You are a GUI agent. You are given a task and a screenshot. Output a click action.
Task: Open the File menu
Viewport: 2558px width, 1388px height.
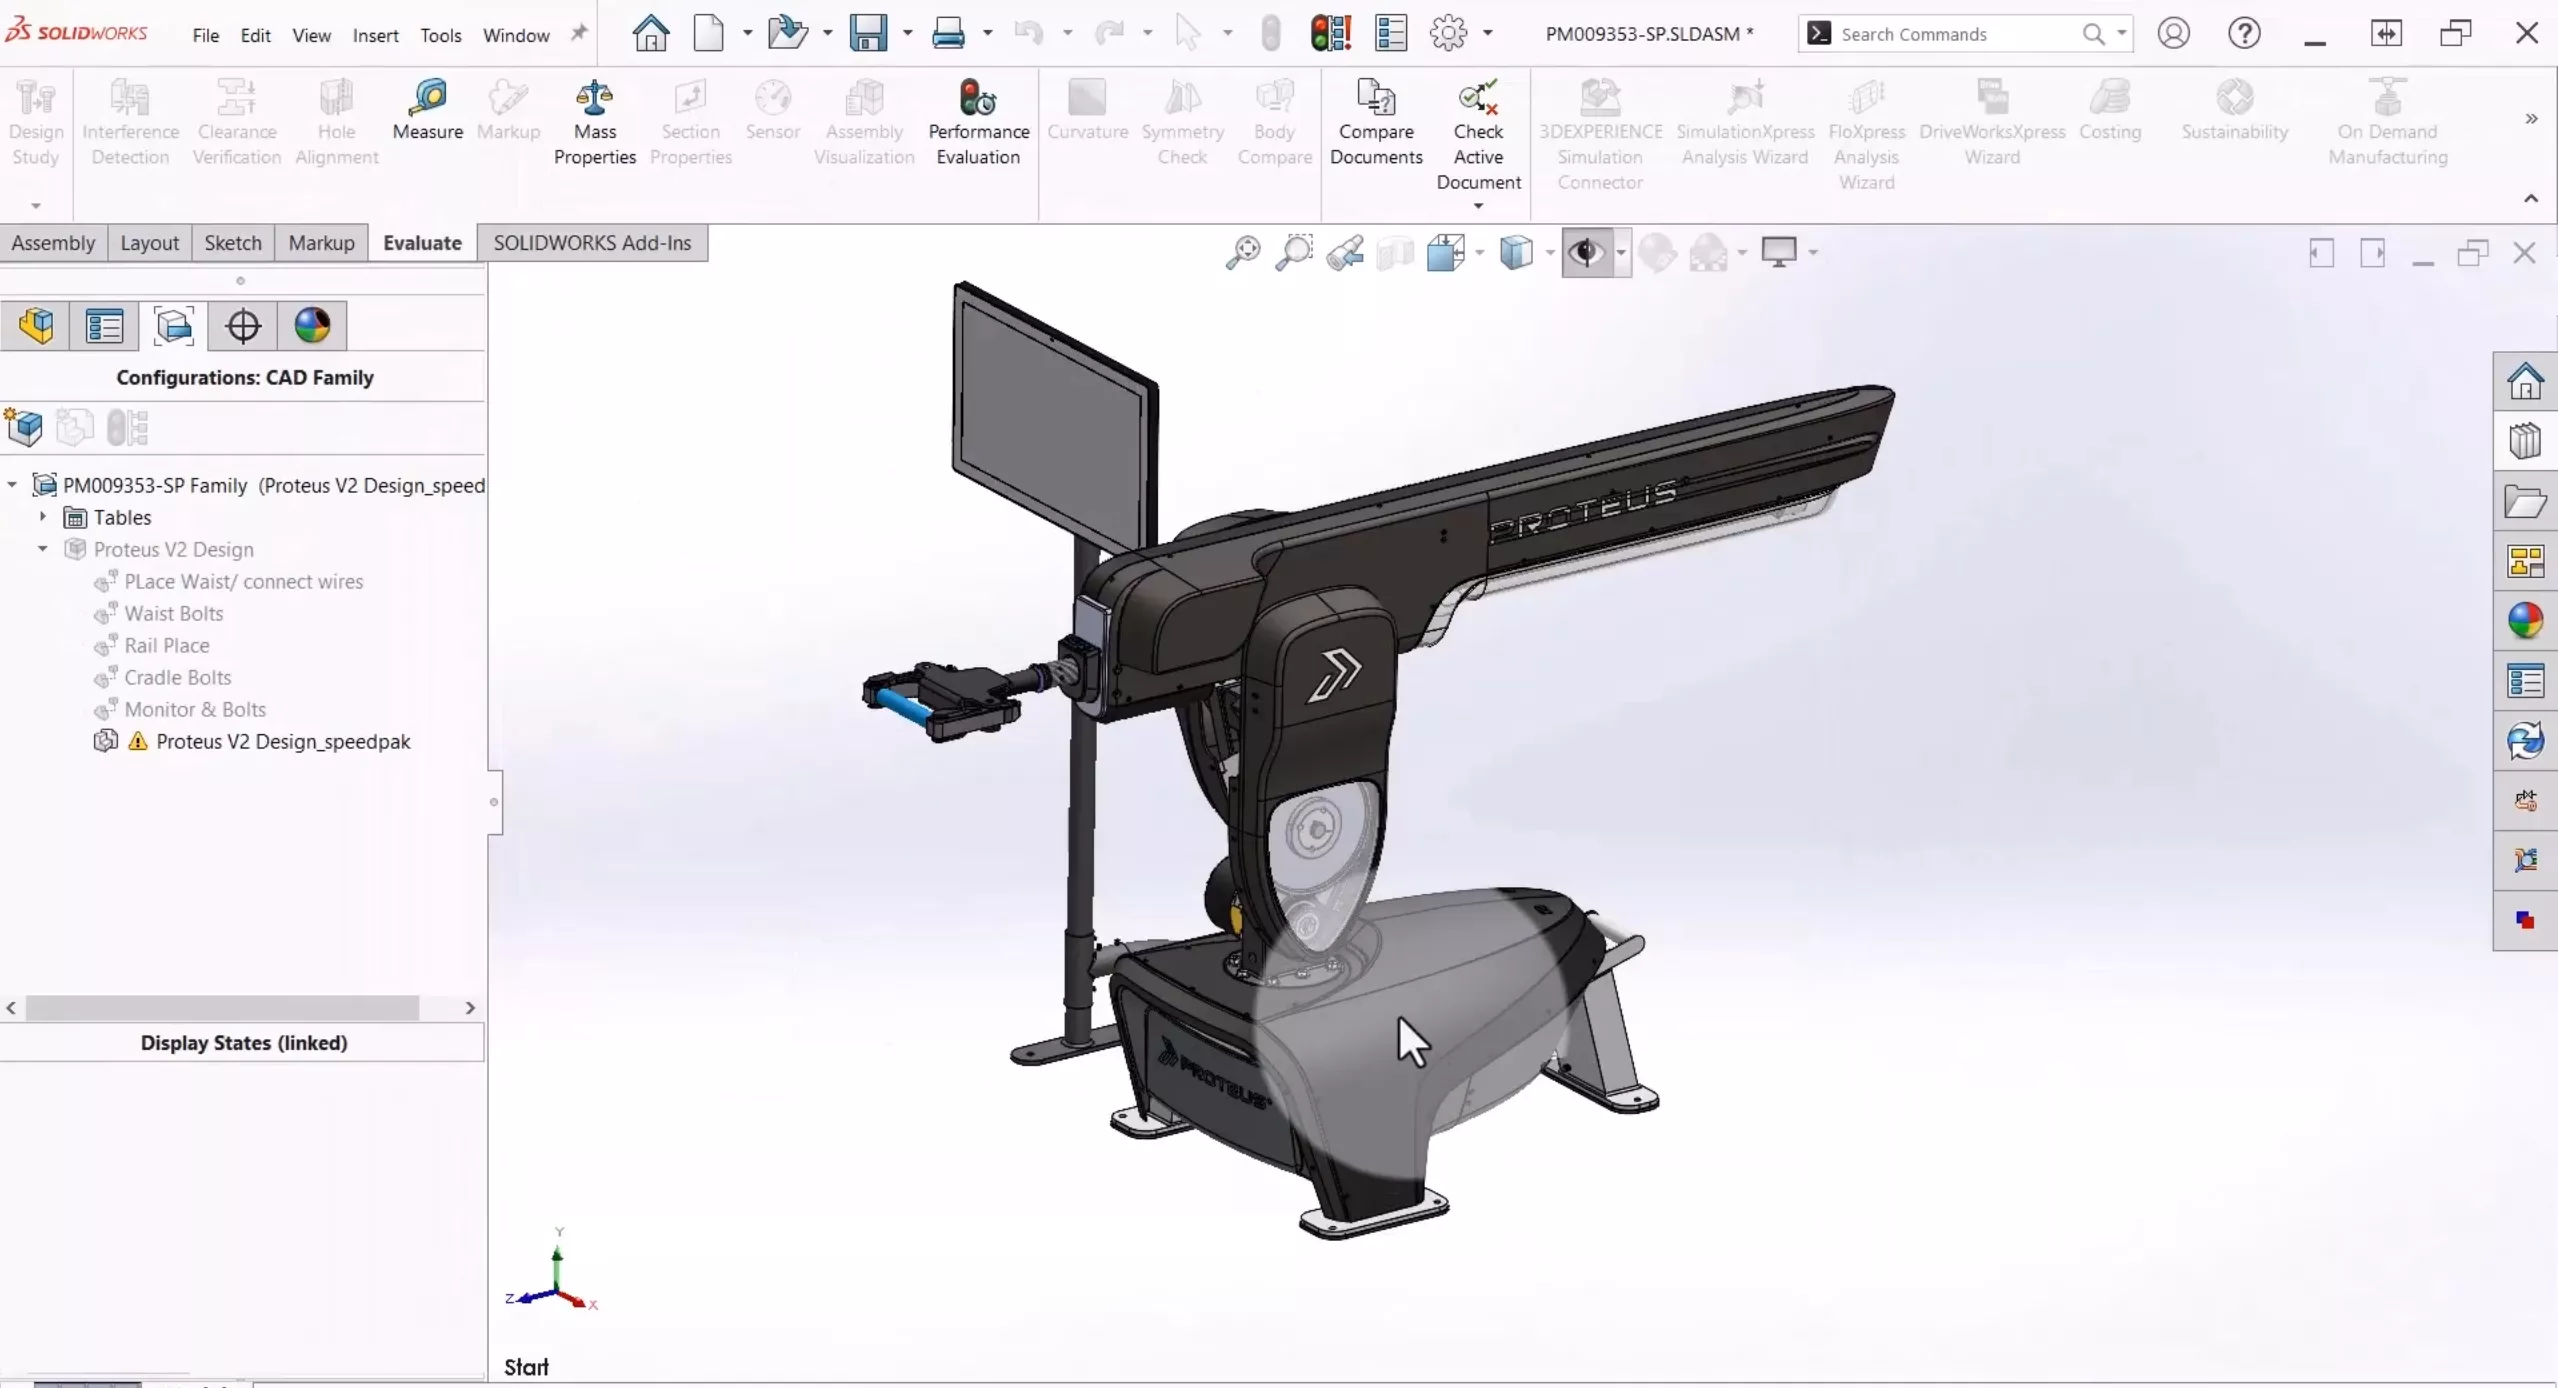[205, 35]
